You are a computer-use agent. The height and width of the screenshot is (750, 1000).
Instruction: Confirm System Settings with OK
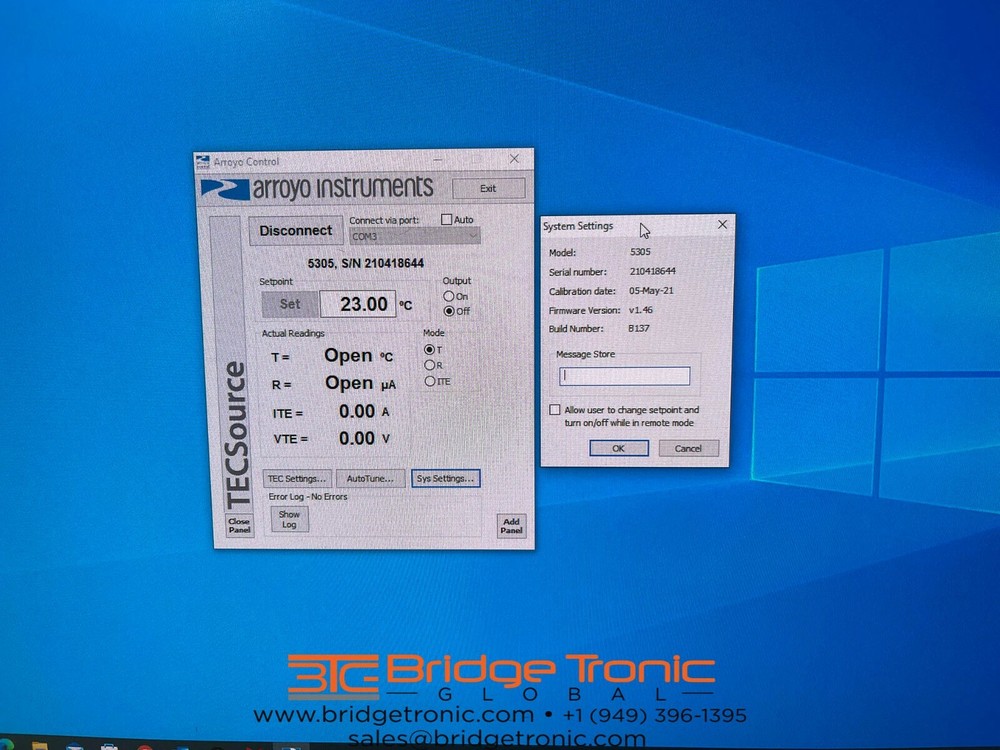coord(619,448)
